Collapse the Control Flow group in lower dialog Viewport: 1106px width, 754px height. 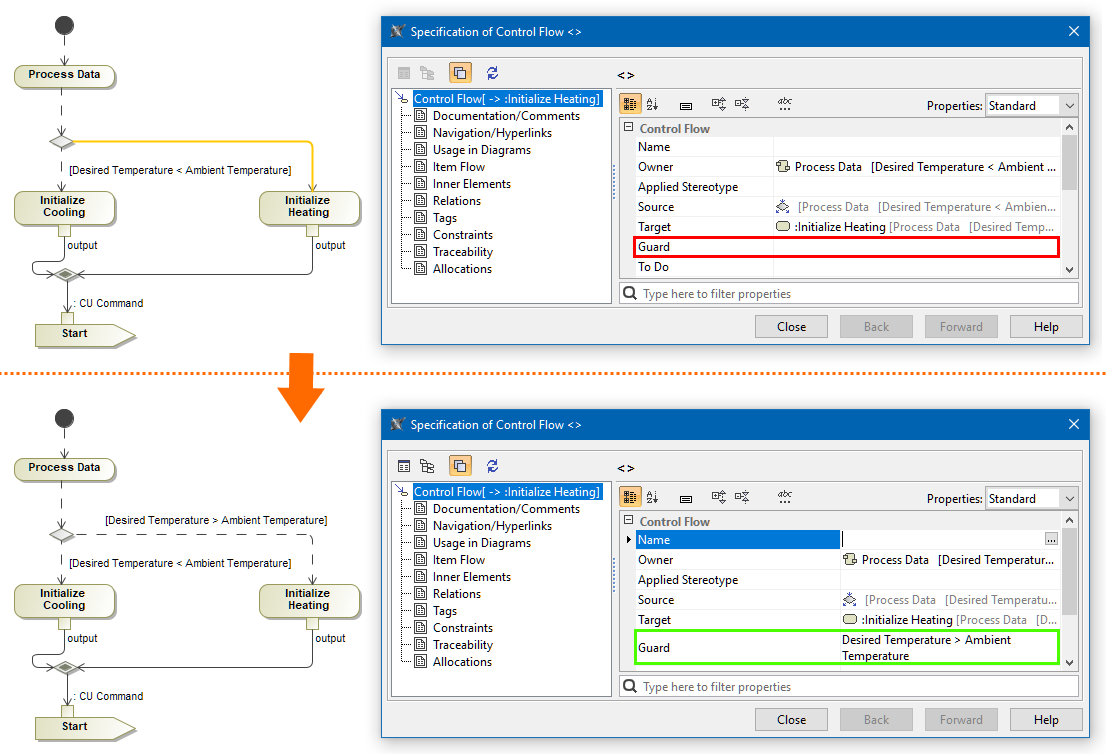(x=629, y=521)
